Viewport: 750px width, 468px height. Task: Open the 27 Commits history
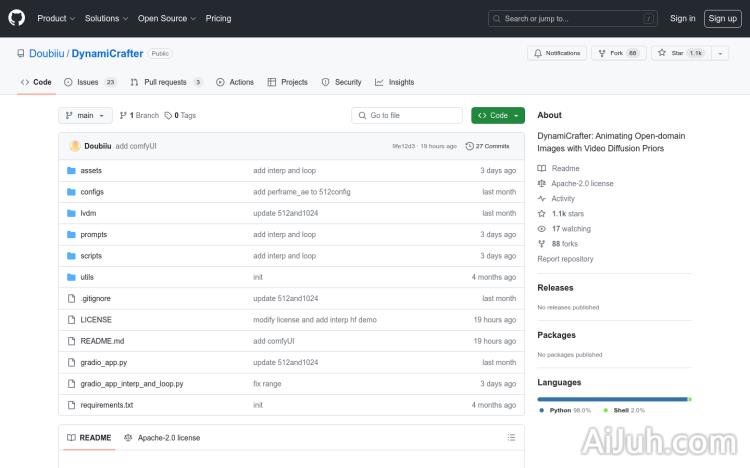pyautogui.click(x=492, y=146)
